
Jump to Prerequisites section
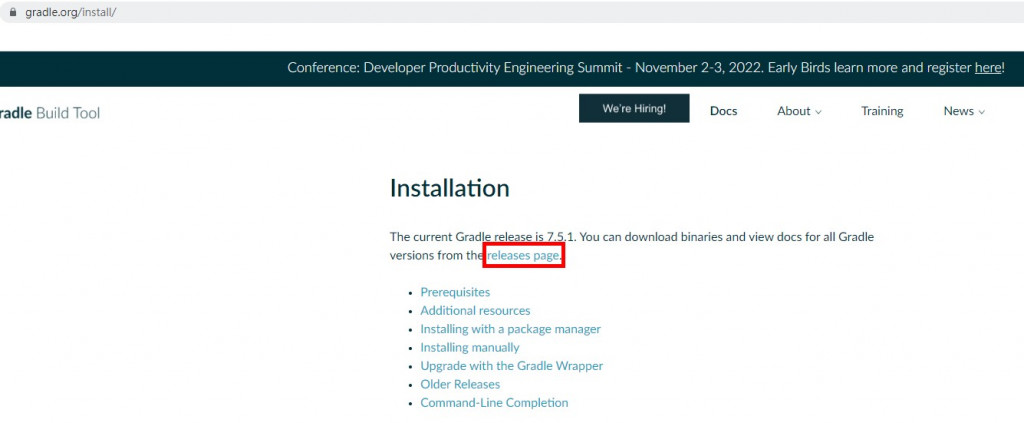pos(455,292)
